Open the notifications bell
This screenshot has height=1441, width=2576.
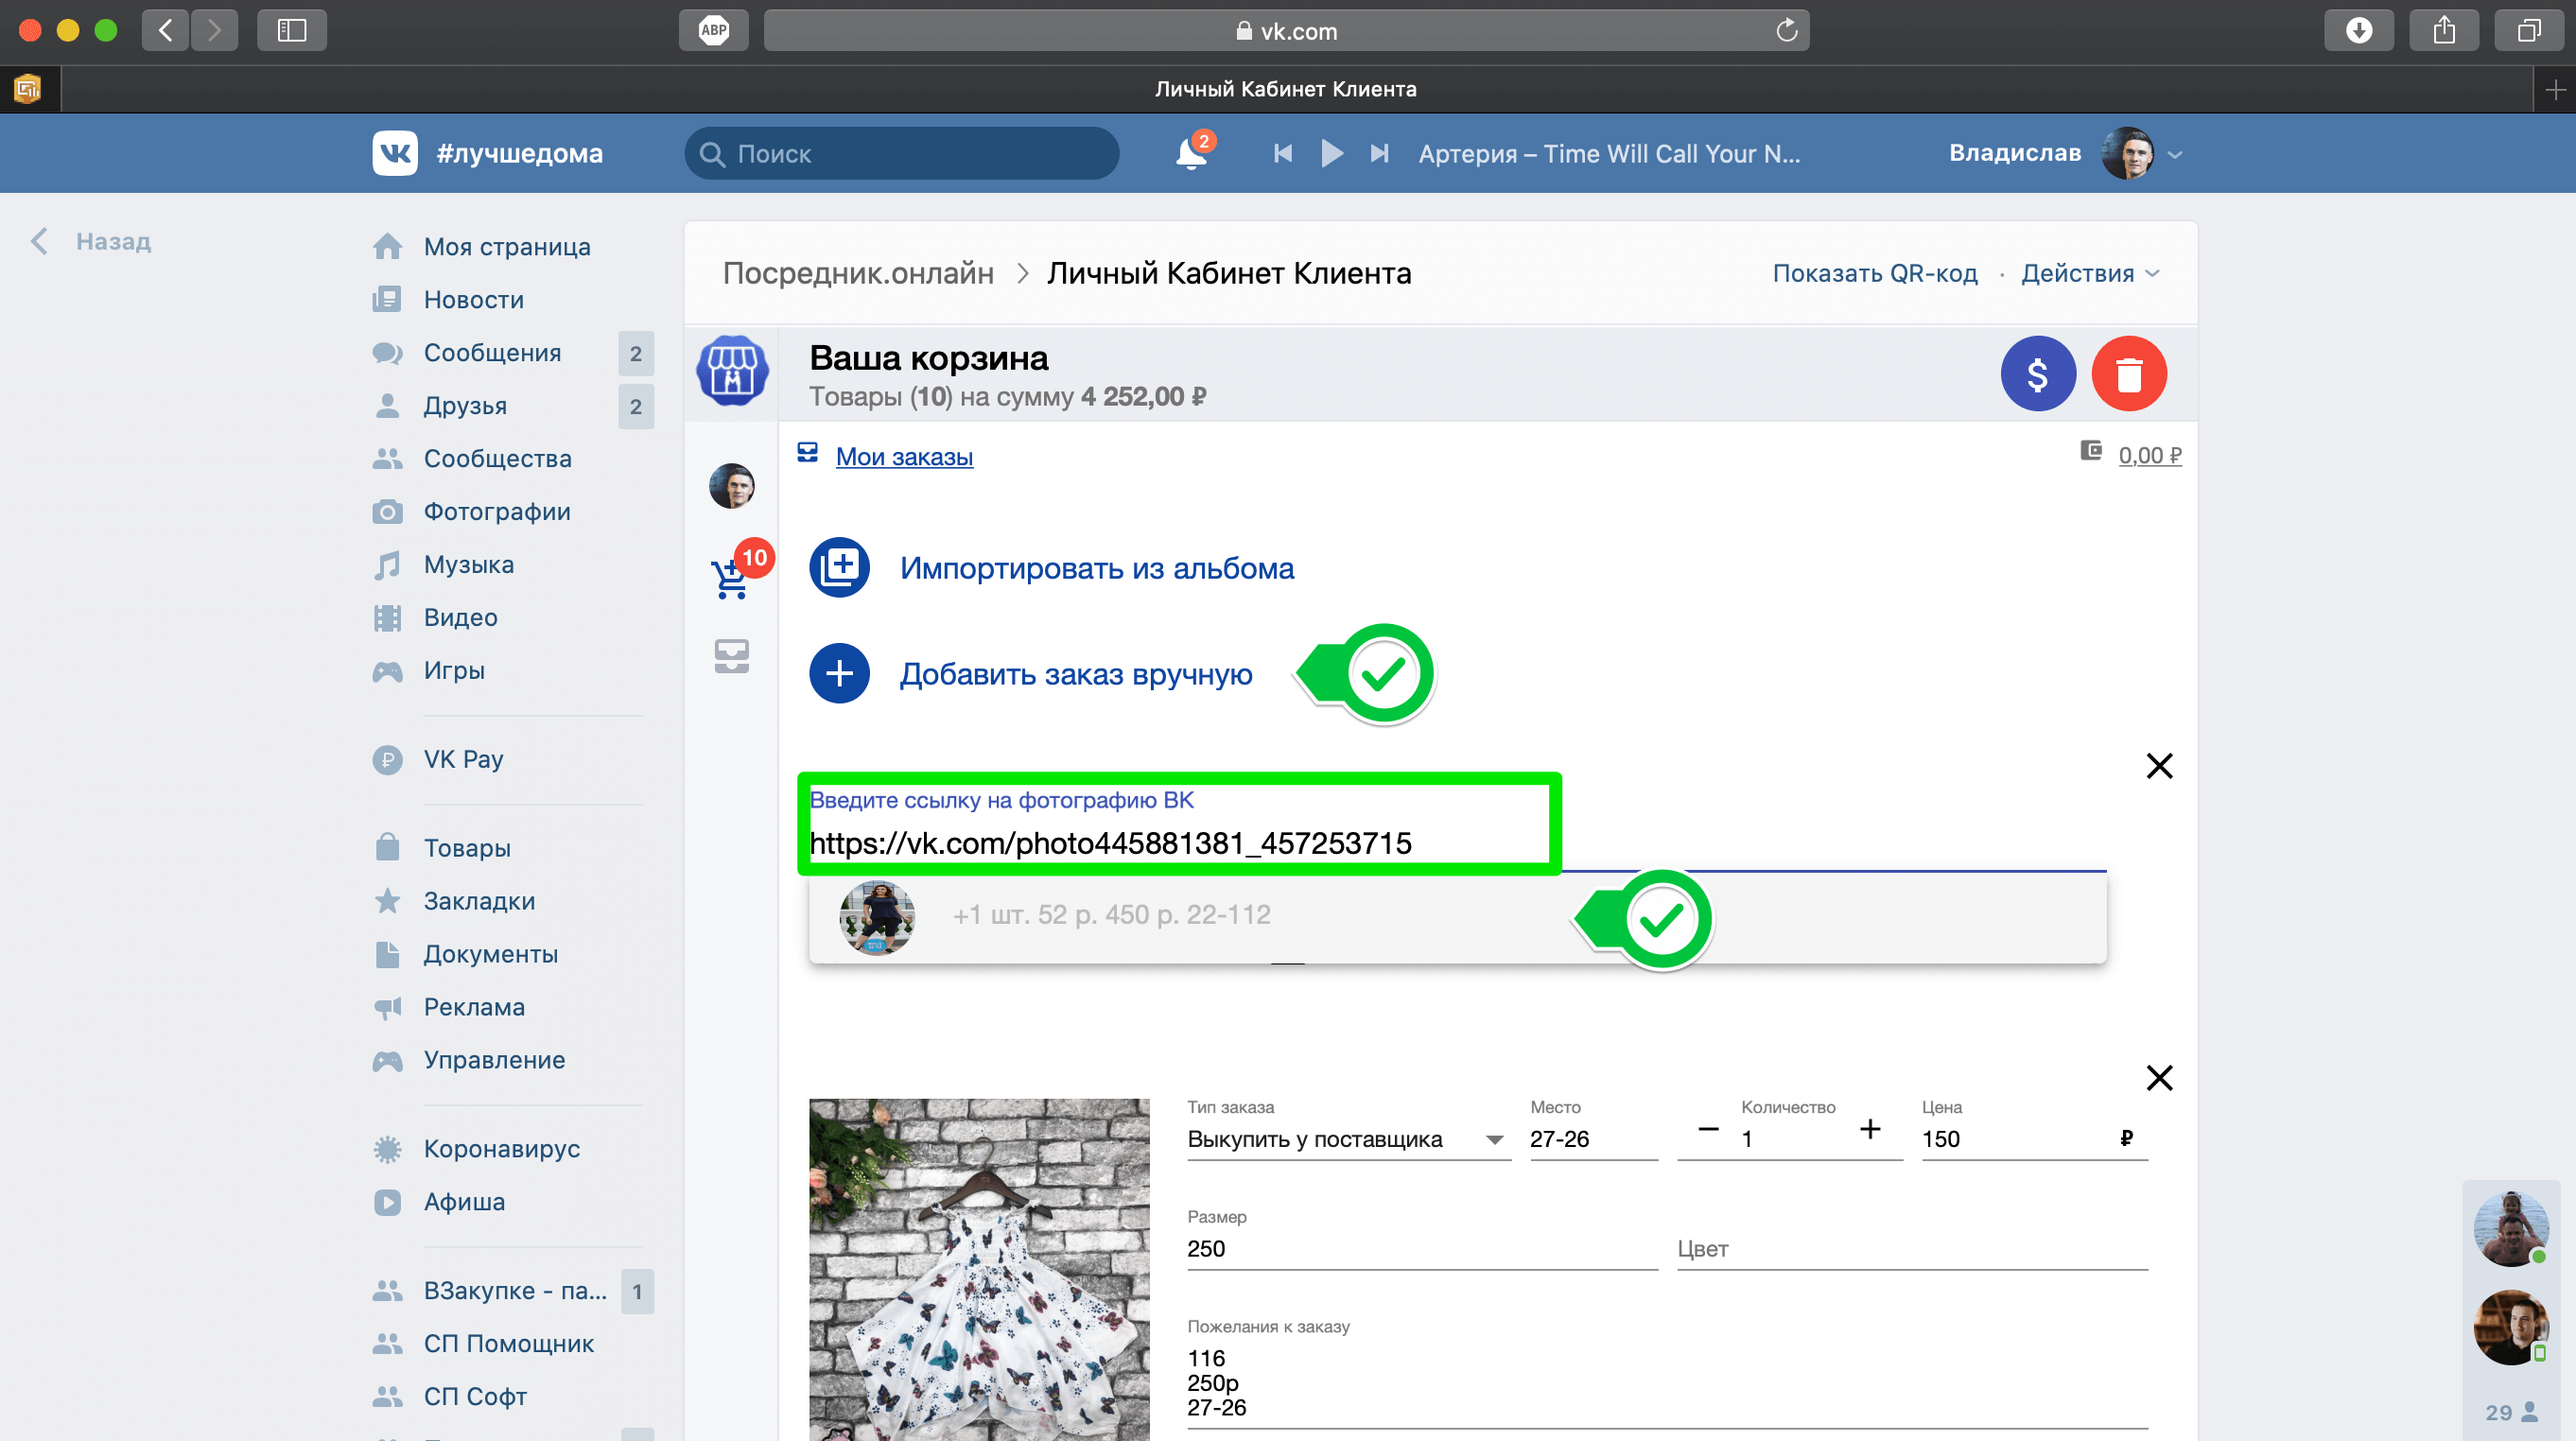1190,154
